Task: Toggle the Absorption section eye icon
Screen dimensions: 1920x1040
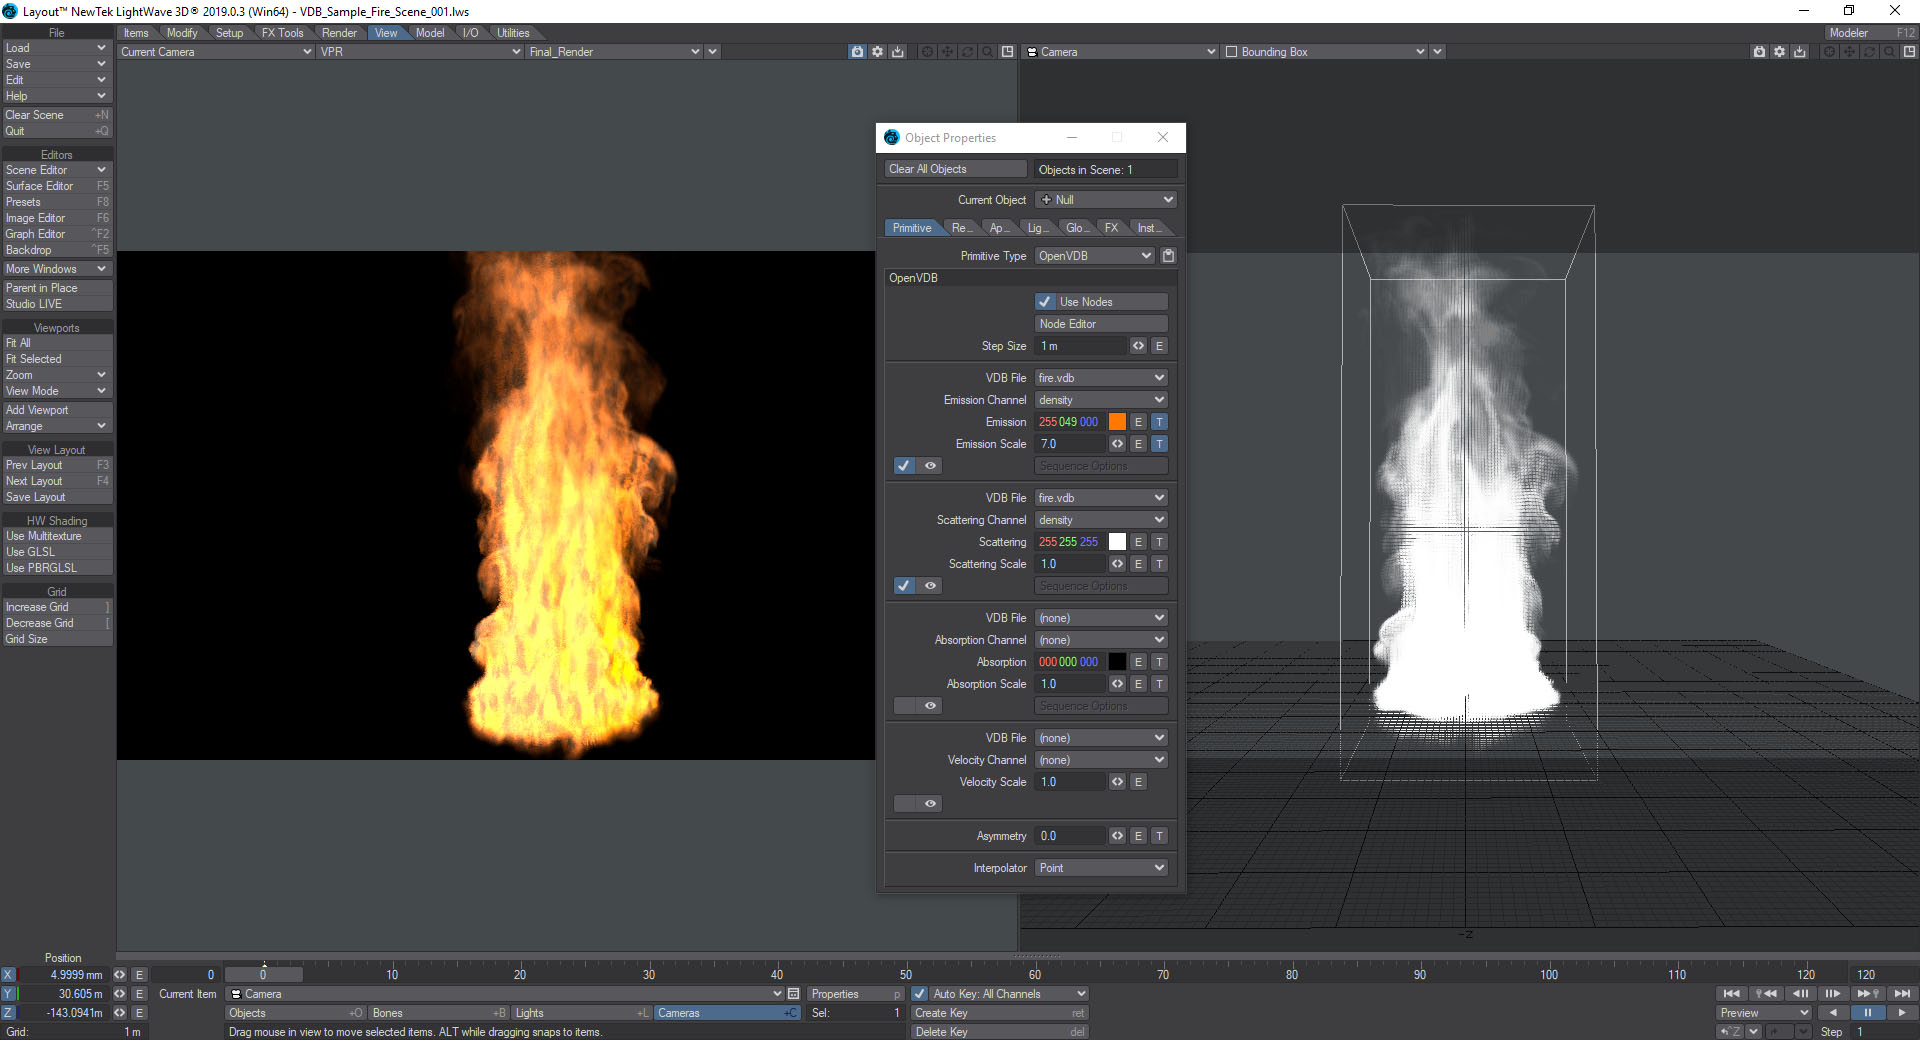Action: point(930,706)
